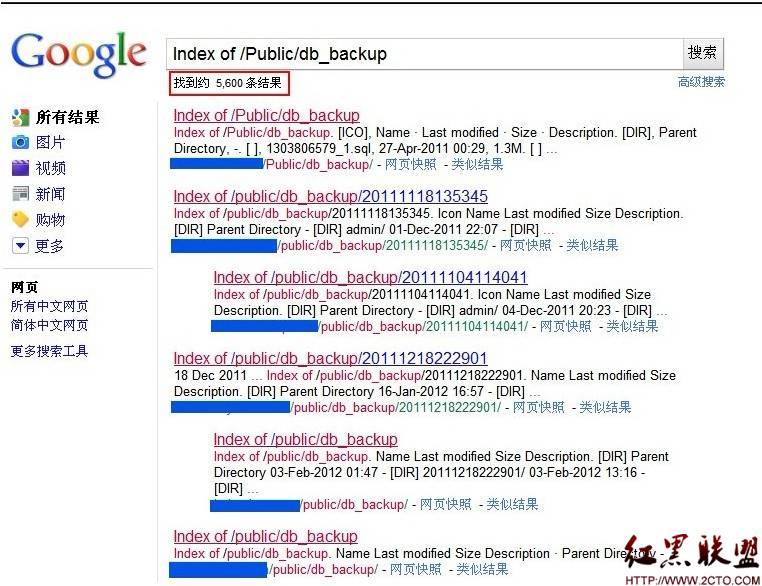Expand the 更多 dropdown arrow
Viewport: 762px width, 586px height.
tap(20, 245)
